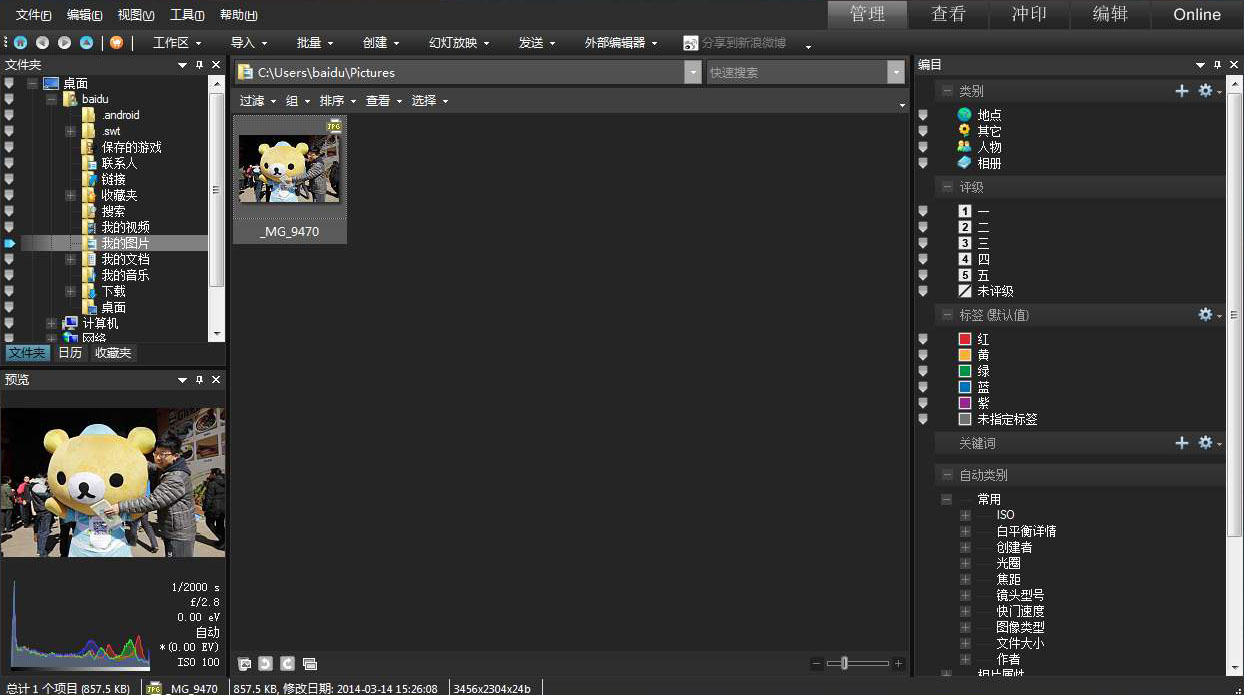1244x695 pixels.
Task: Click the 分享到新浪微博 share icon
Action: tap(691, 43)
